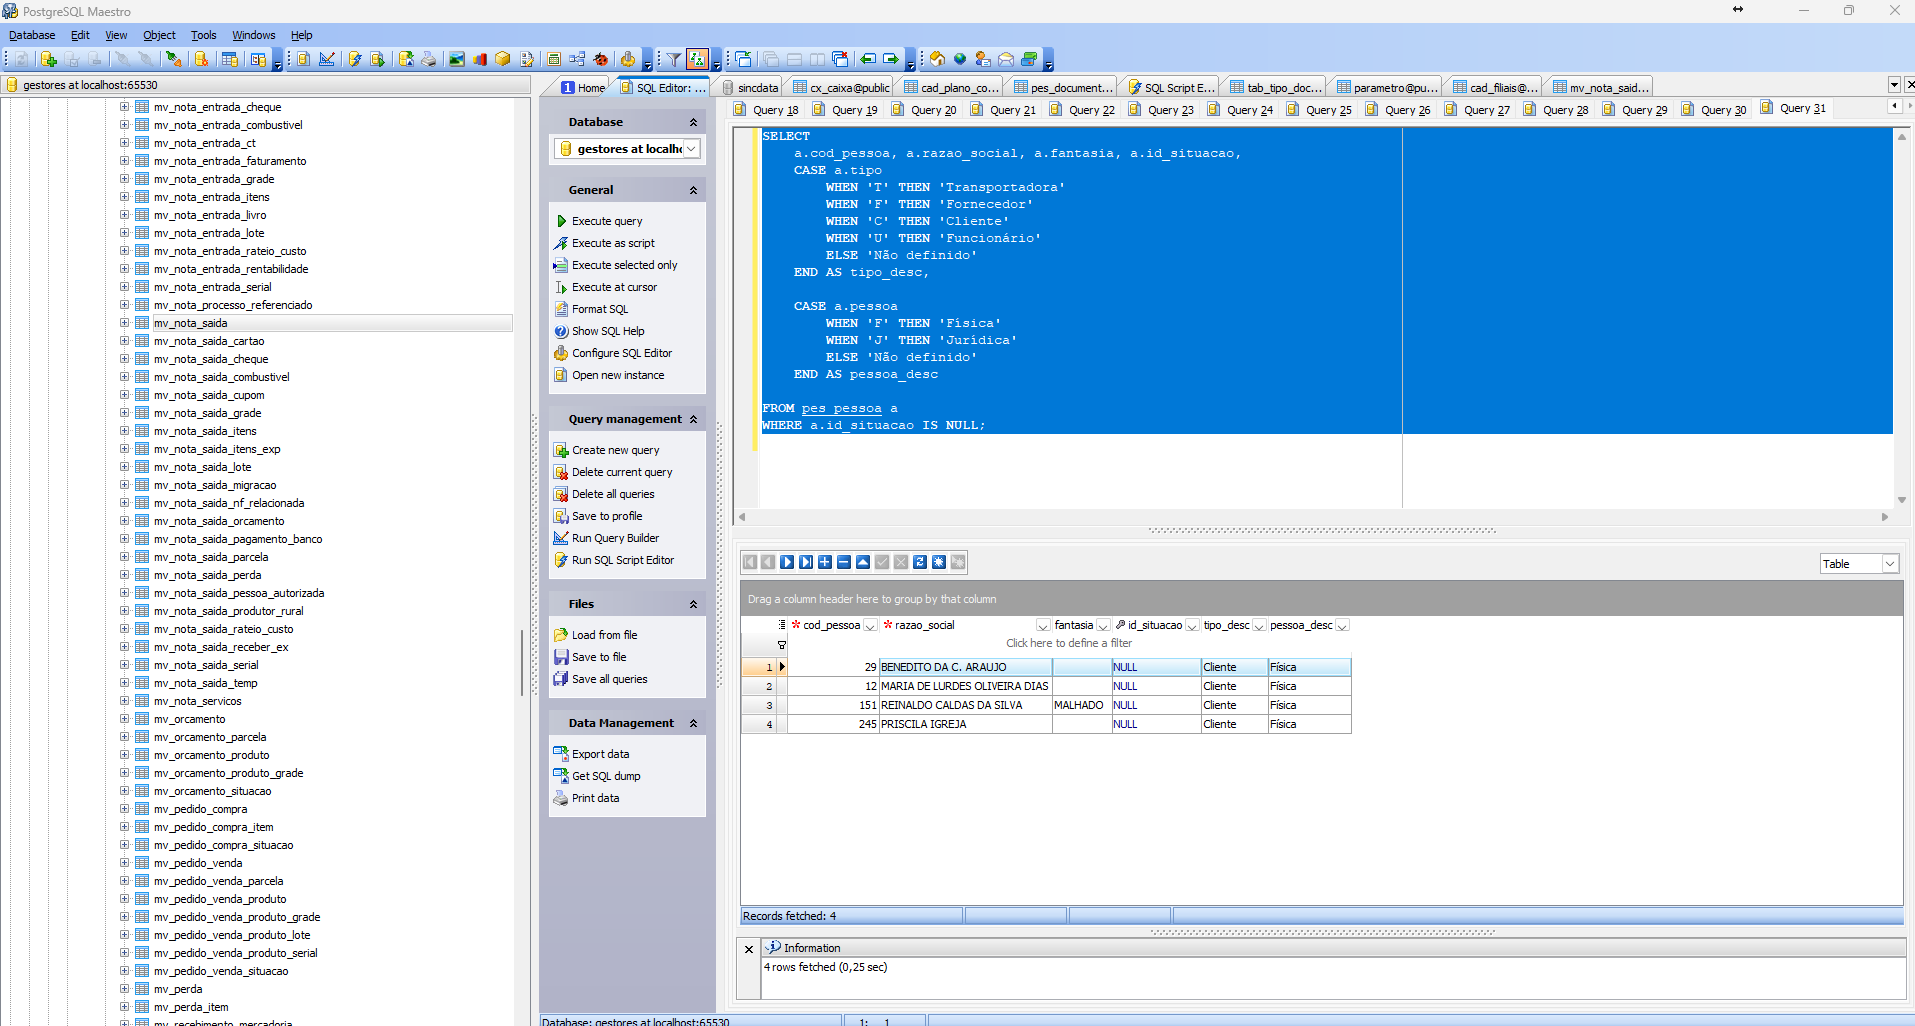Click the Execute query play icon
This screenshot has width=1915, height=1026.
pyautogui.click(x=562, y=221)
